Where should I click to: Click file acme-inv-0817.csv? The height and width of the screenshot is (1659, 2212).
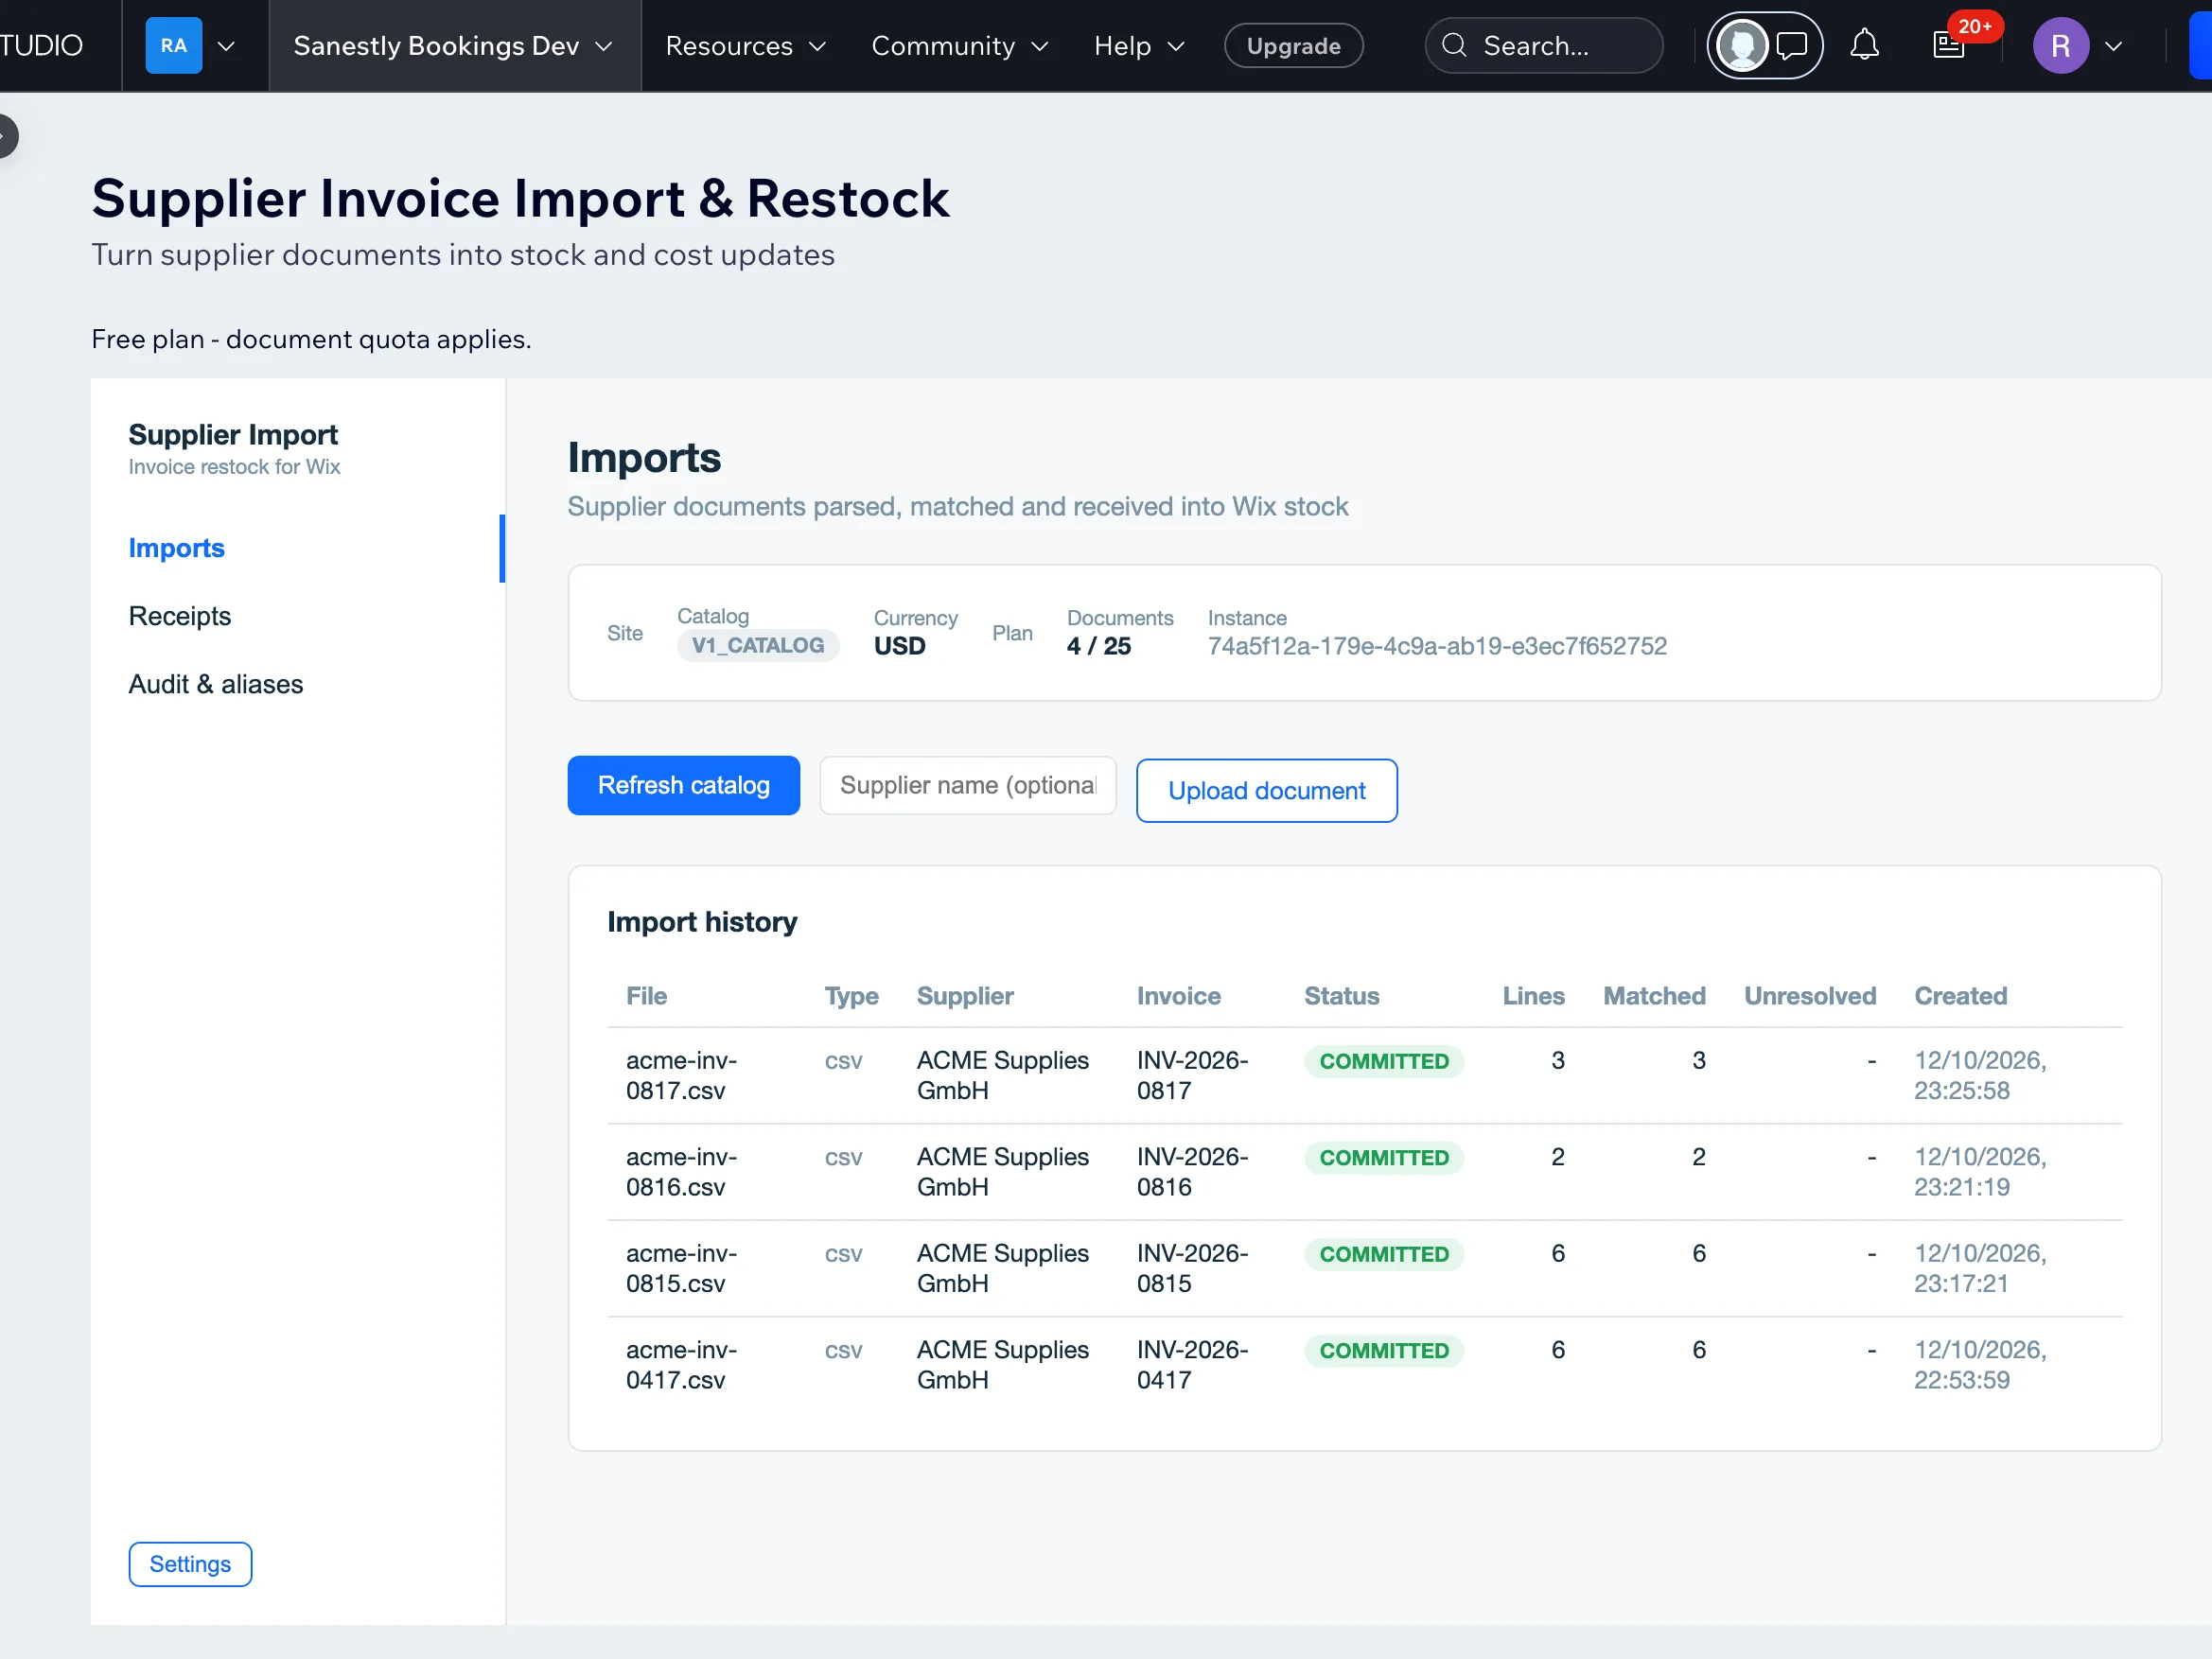point(682,1075)
